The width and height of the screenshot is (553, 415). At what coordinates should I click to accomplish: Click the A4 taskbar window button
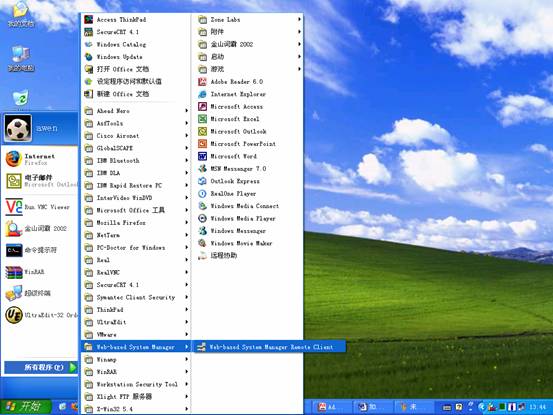333,407
